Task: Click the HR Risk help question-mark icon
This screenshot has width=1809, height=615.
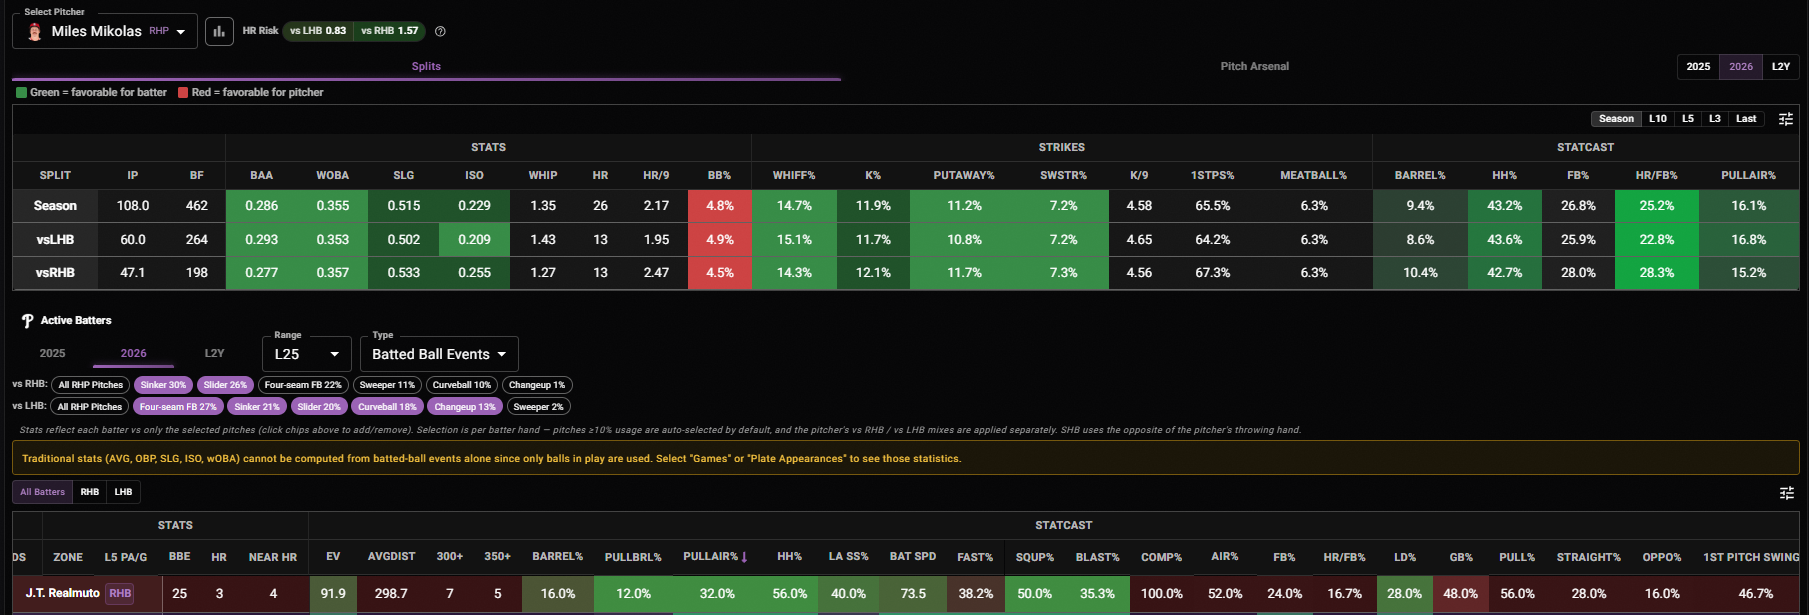Action: click(x=440, y=31)
